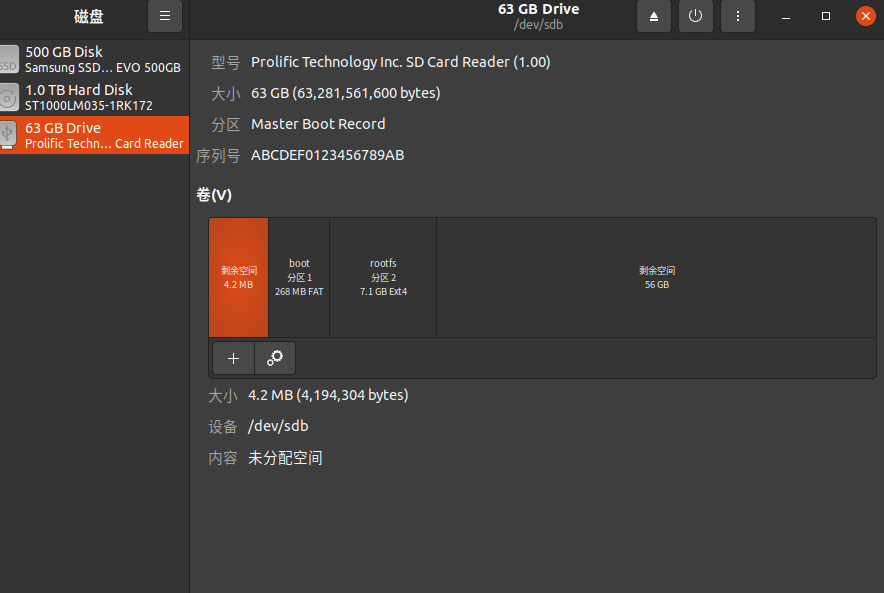Click the SD card reader sidebar icon
This screenshot has width=884, height=593.
tap(9, 134)
